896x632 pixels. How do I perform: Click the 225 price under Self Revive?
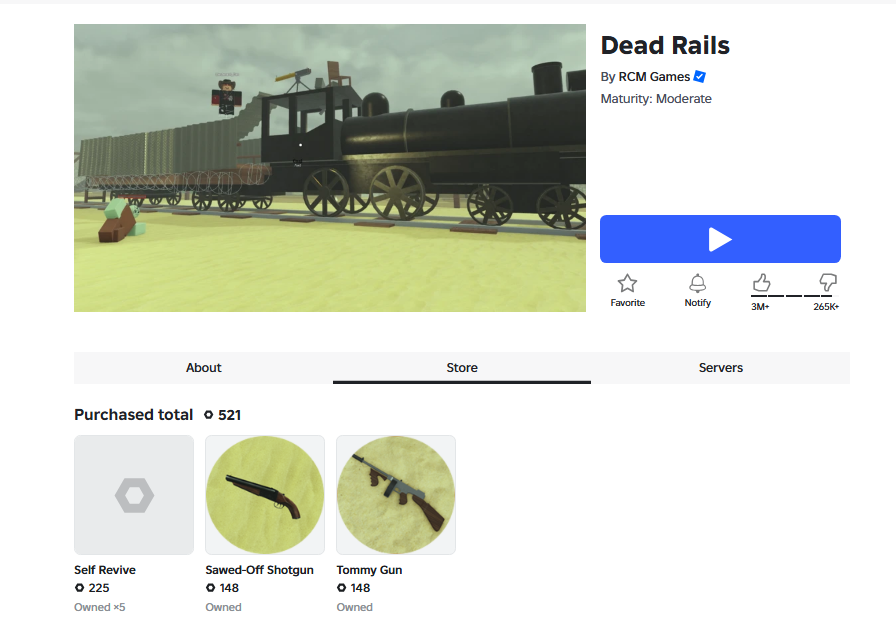click(x=99, y=587)
